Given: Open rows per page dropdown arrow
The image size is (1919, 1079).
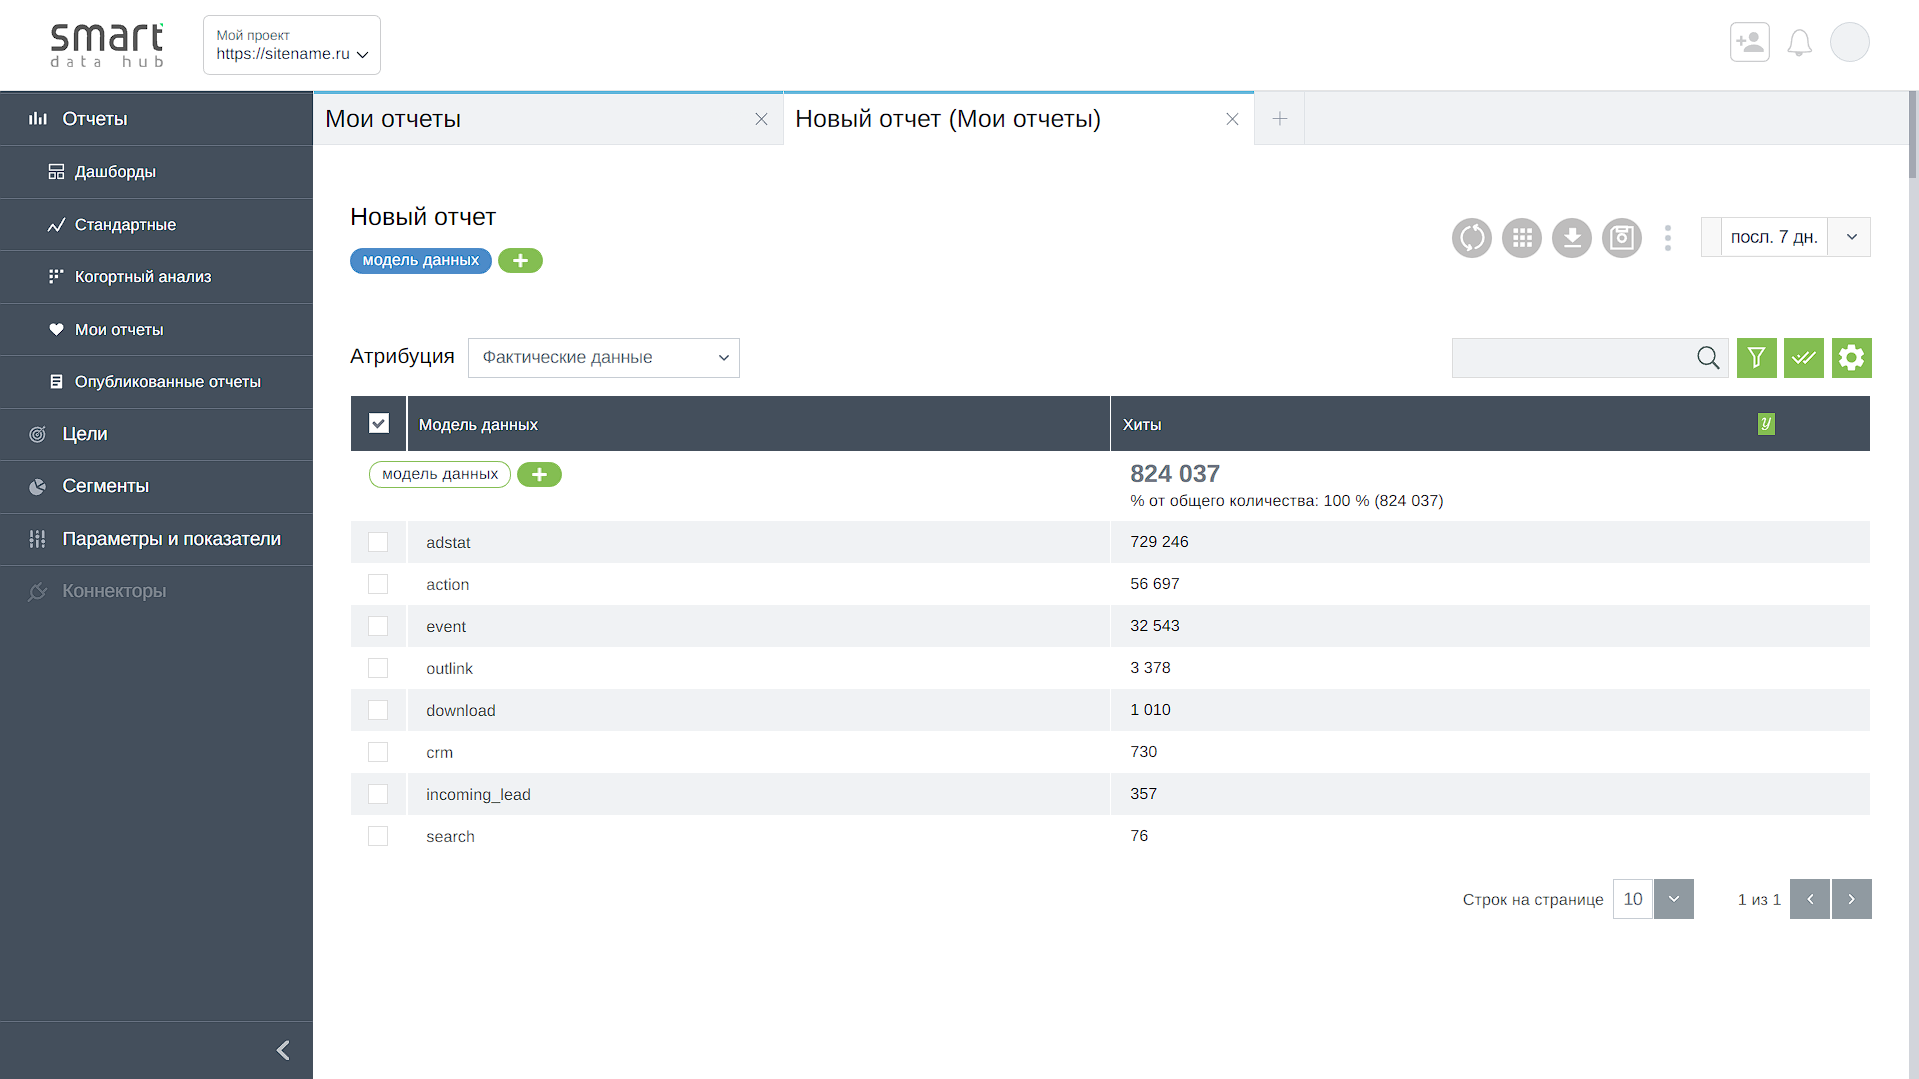Looking at the screenshot, I should coord(1674,899).
